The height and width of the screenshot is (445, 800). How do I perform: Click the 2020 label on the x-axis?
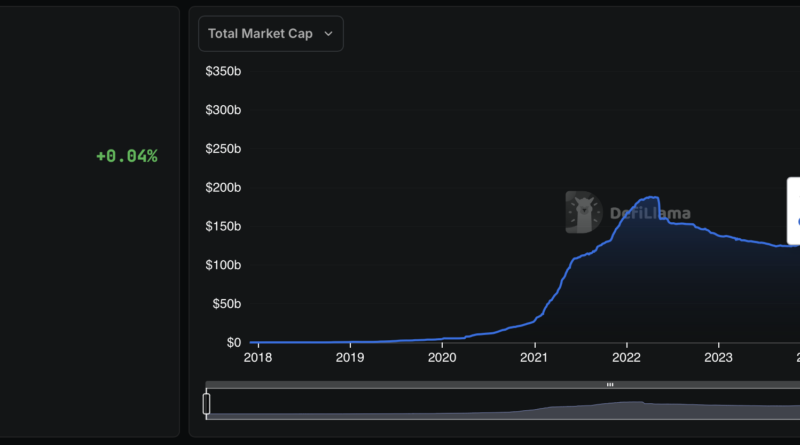[442, 357]
